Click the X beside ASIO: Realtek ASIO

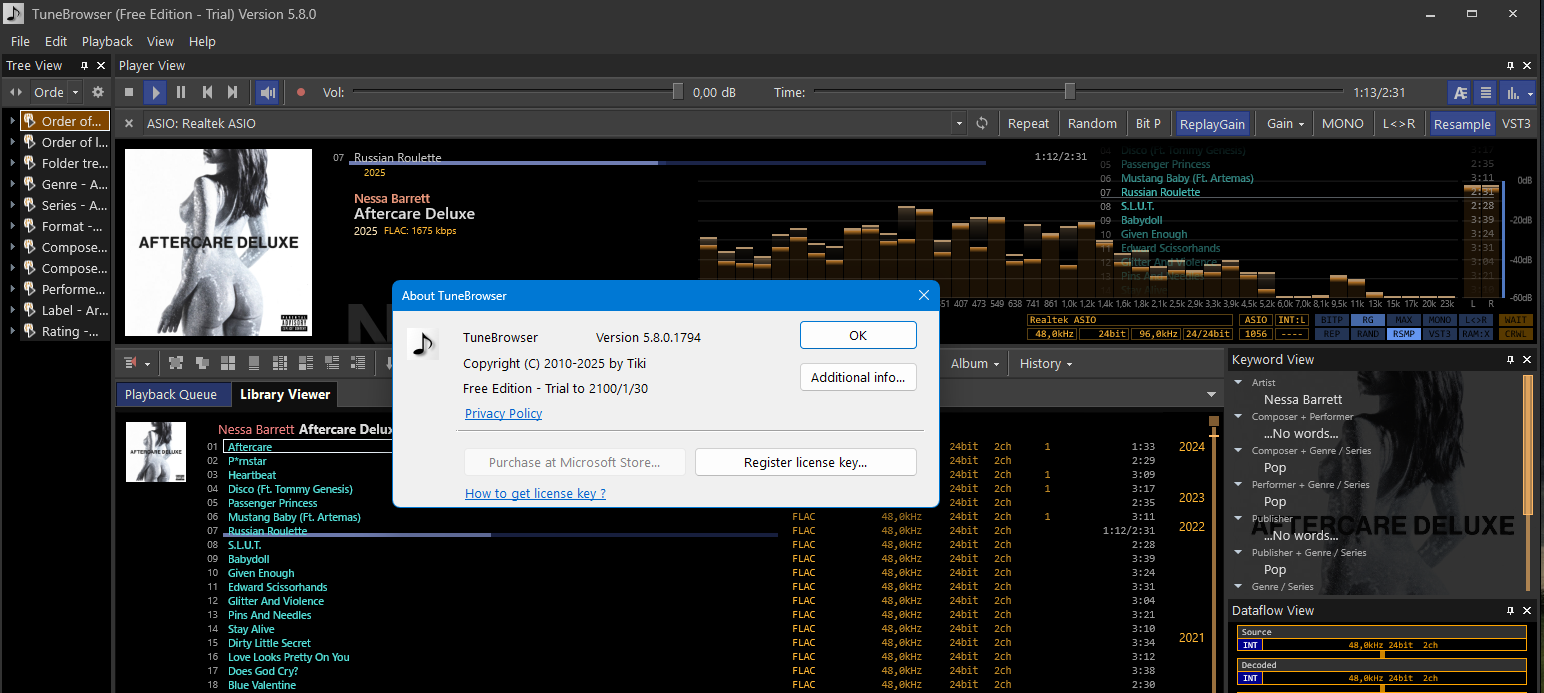point(129,124)
